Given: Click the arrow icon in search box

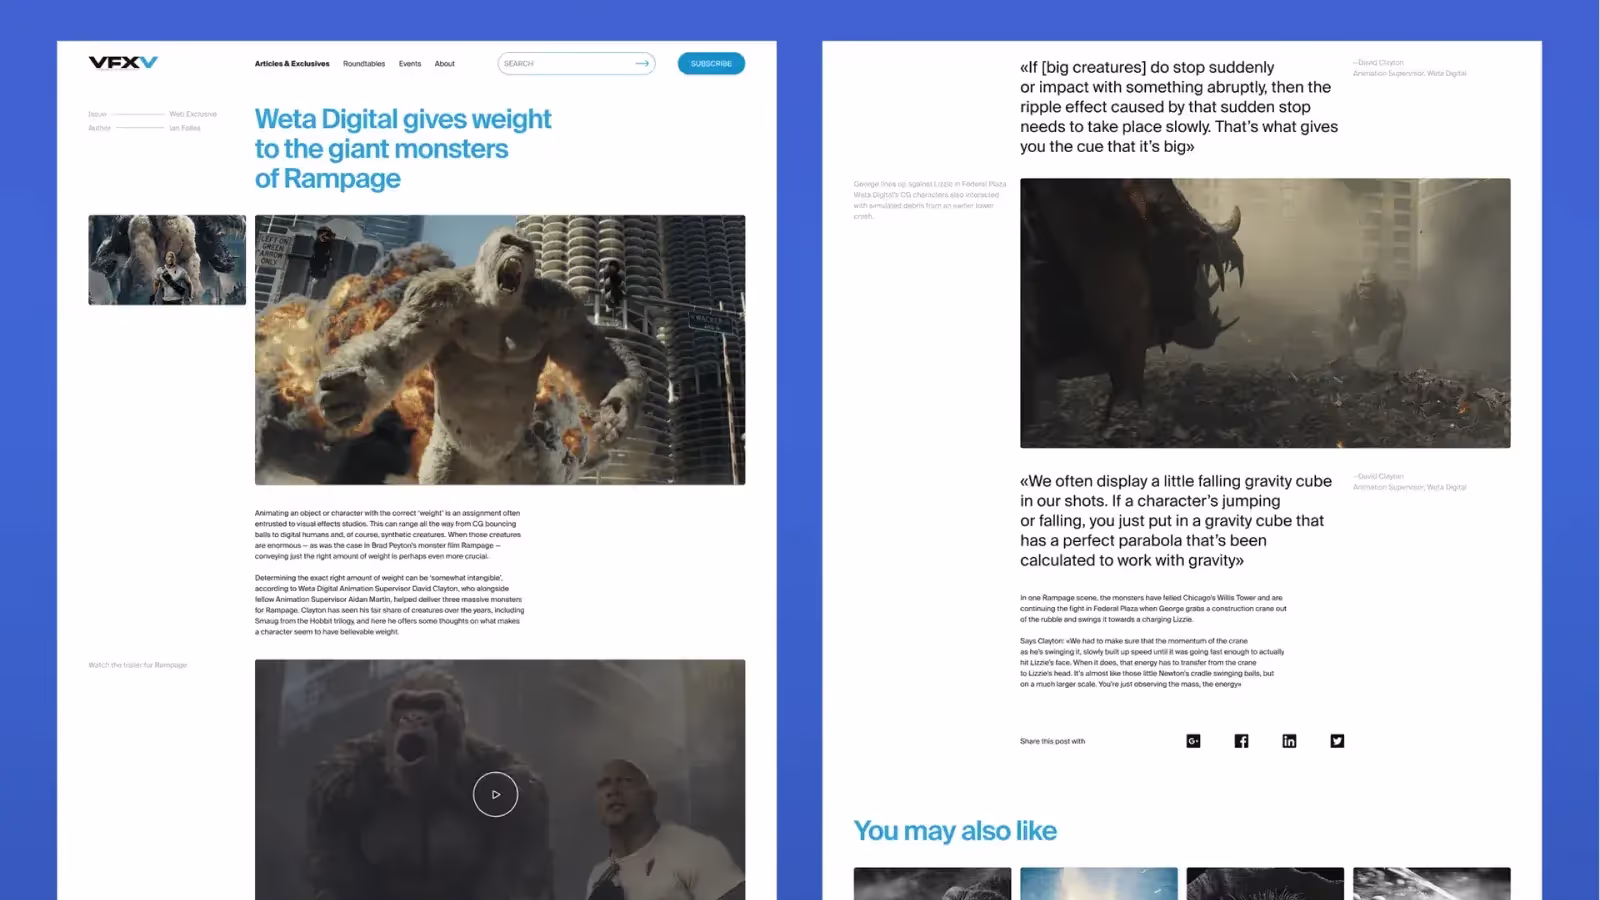Looking at the screenshot, I should coord(642,63).
